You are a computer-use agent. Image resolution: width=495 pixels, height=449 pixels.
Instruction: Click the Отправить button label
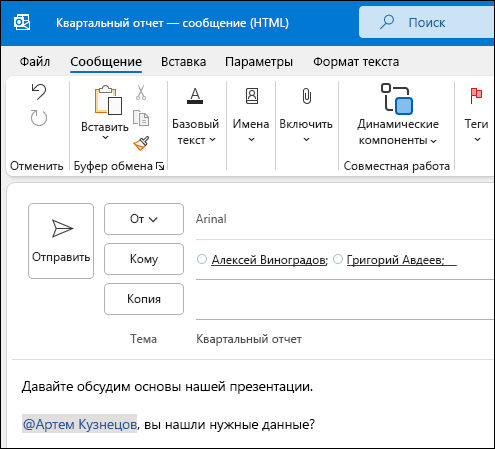coord(61,257)
